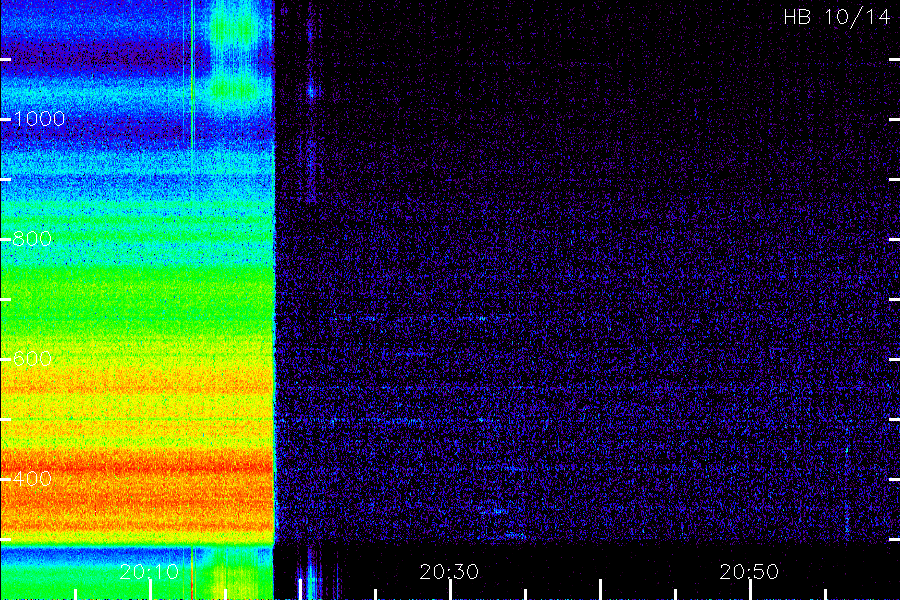Click the 1000 frequency axis label
The height and width of the screenshot is (600, 900).
[38, 119]
